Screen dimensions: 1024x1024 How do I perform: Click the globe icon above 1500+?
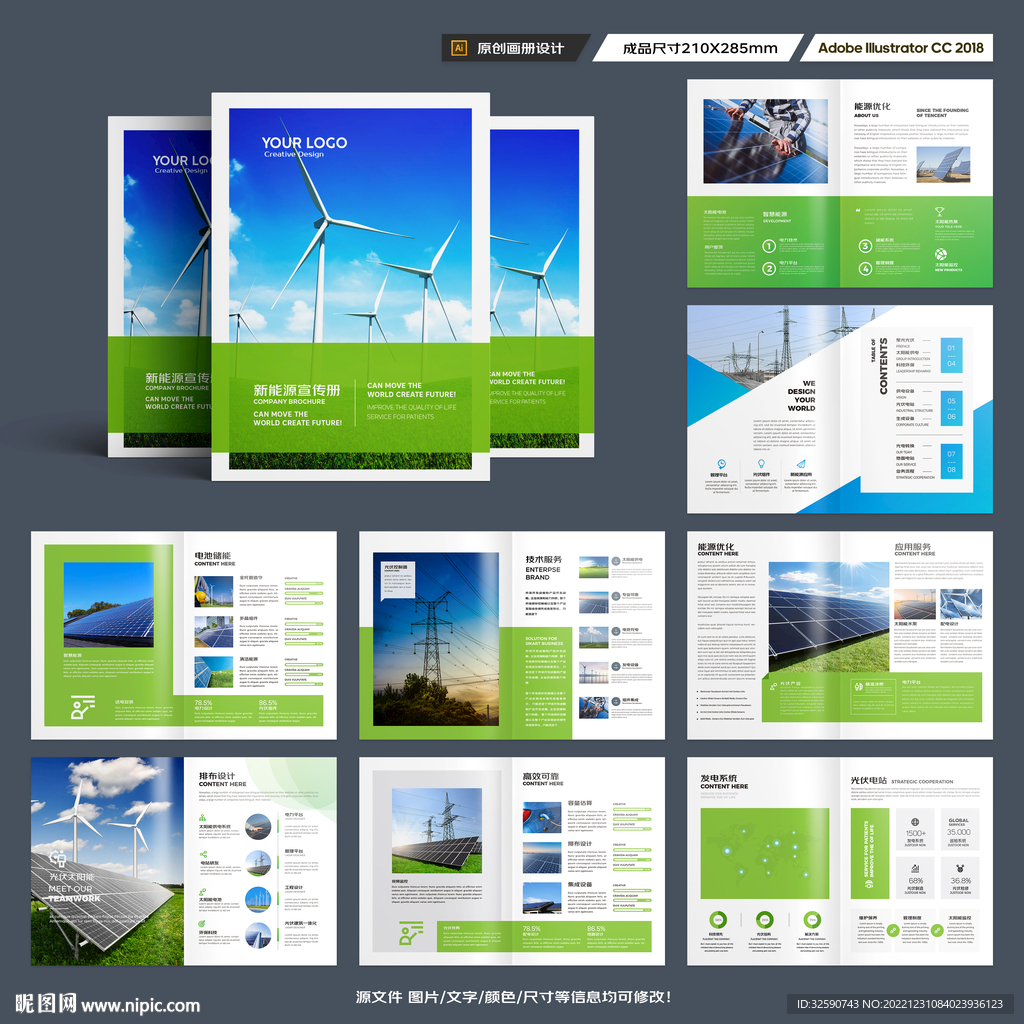pos(915,822)
